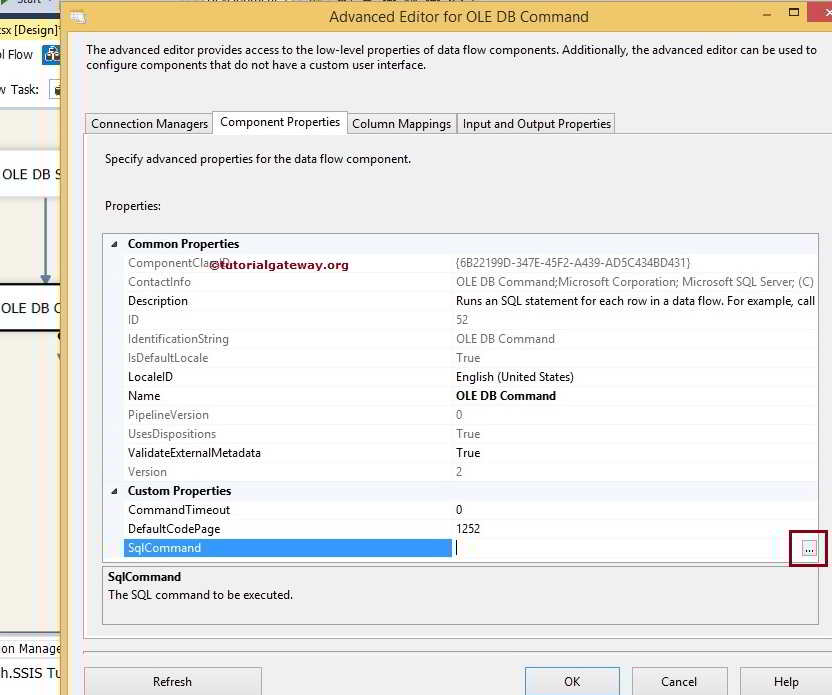Click the small icon beside the Task box

(56, 88)
